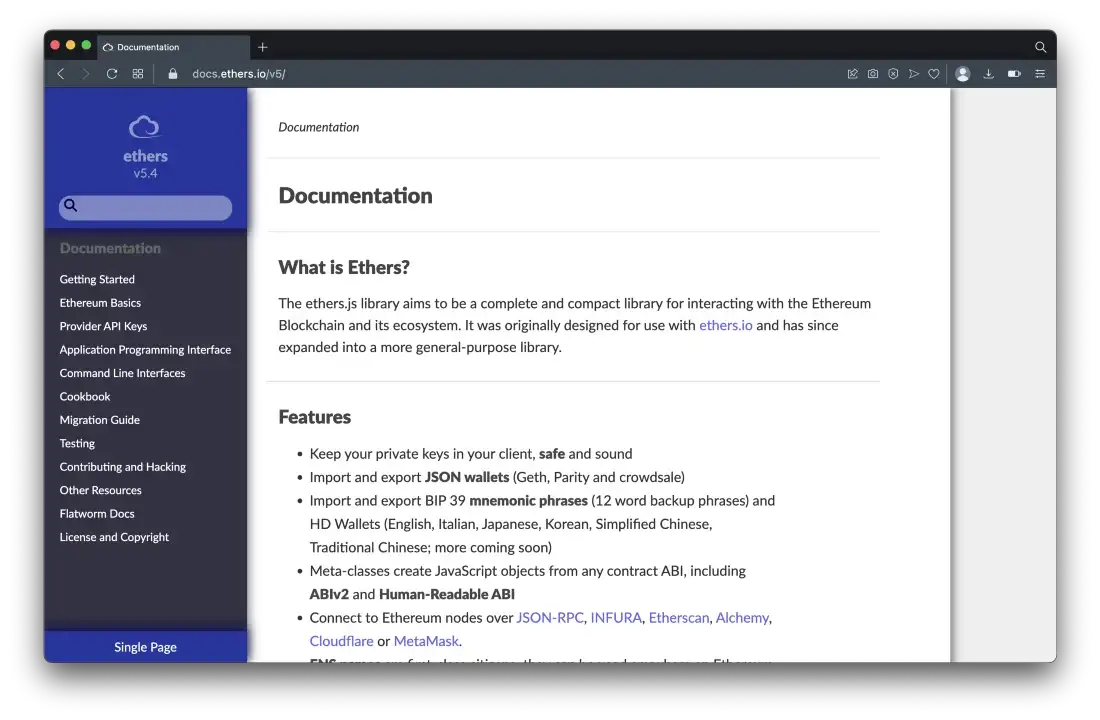The height and width of the screenshot is (720, 1100).
Task: Open the speed dial grid icon
Action: point(138,74)
